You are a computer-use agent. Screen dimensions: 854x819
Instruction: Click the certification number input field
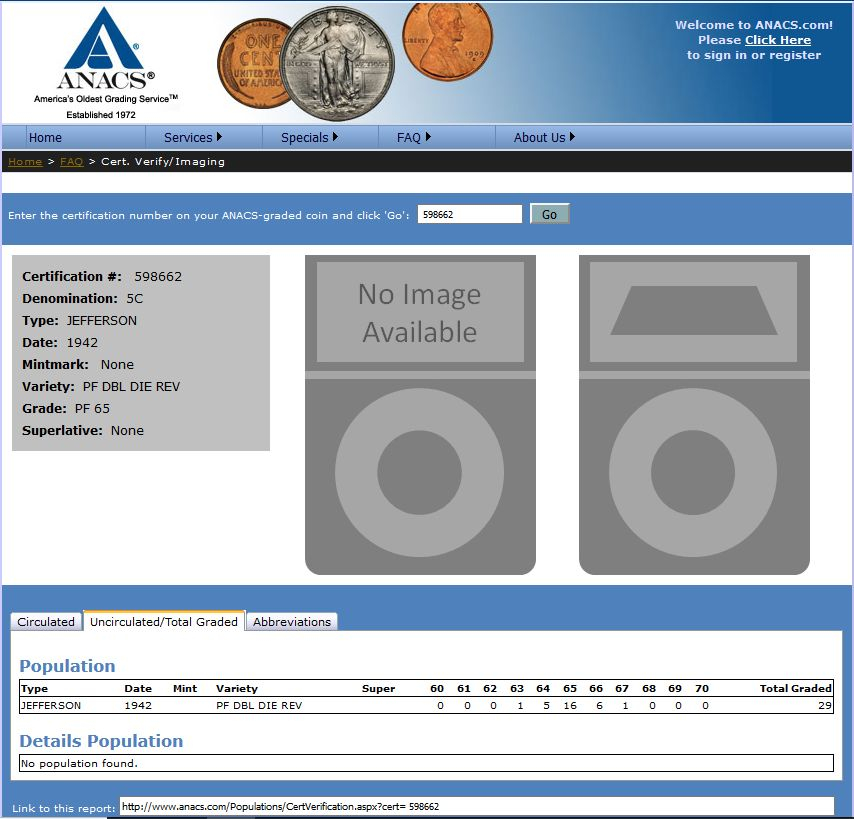pos(469,214)
